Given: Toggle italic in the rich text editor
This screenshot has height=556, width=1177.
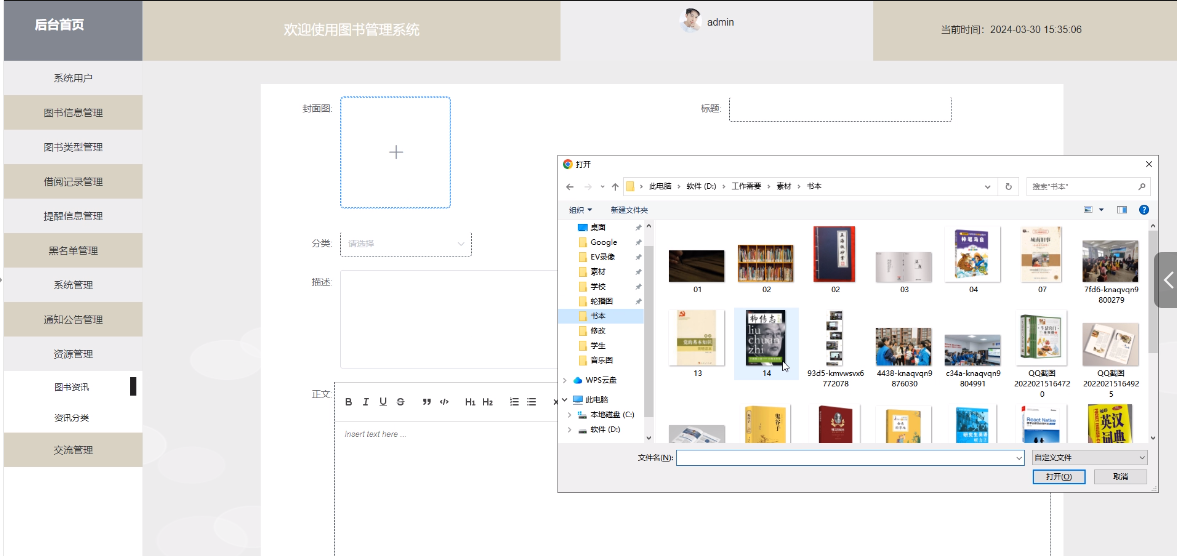Looking at the screenshot, I should (x=366, y=402).
